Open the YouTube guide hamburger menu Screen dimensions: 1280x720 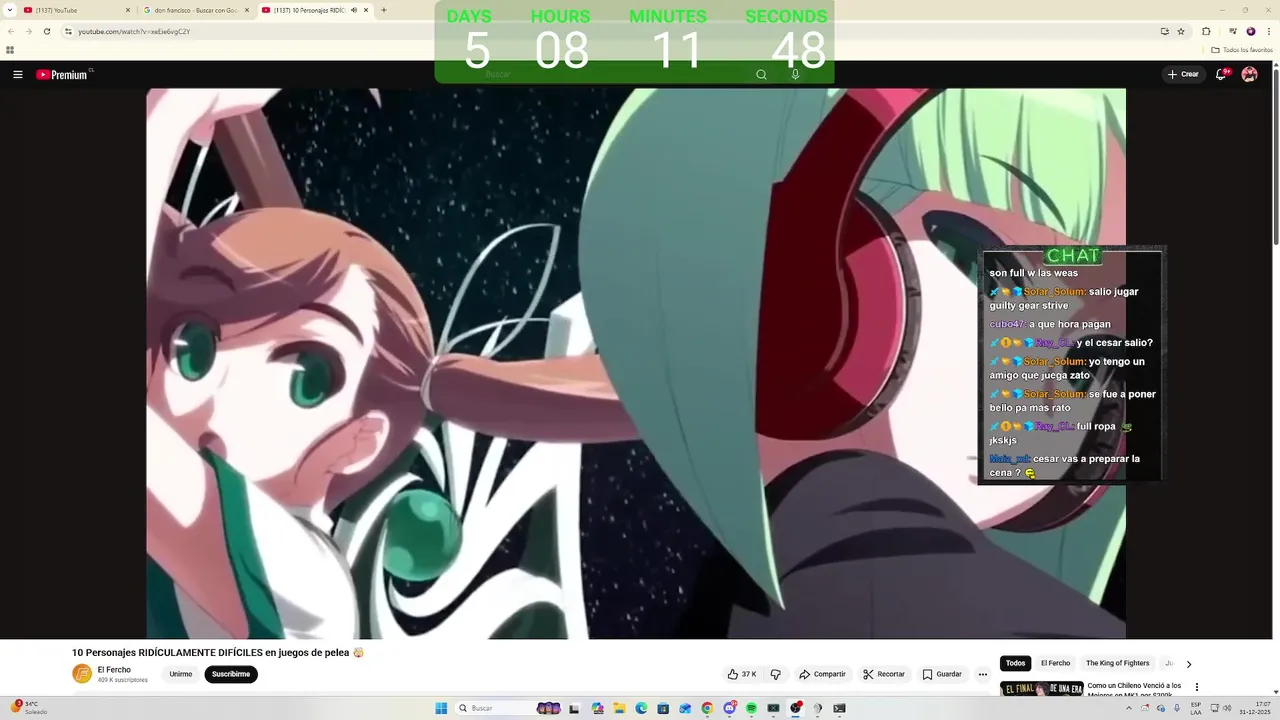coord(17,74)
